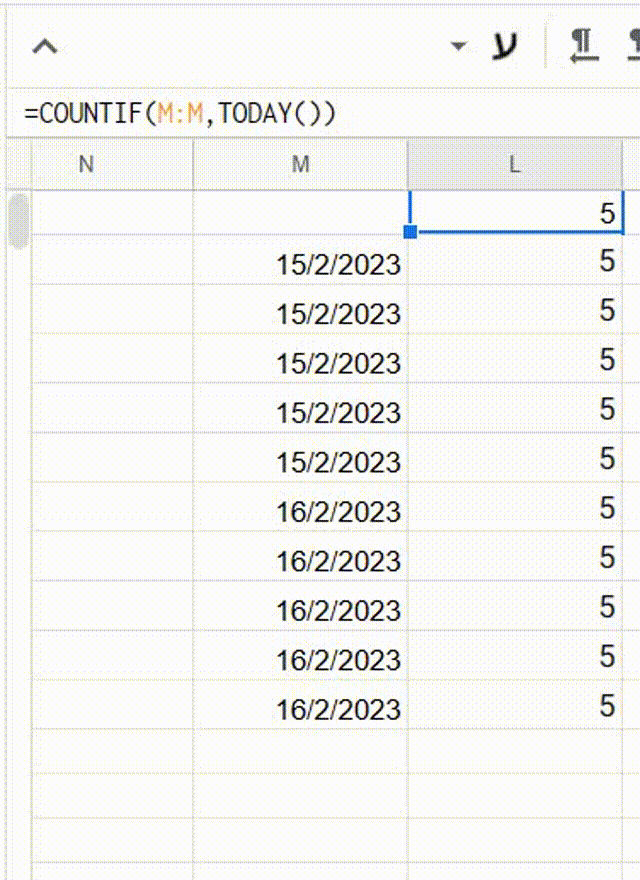This screenshot has height=880, width=640.
Task: Click the vertical scrollbar thumb
Action: pyautogui.click(x=18, y=220)
